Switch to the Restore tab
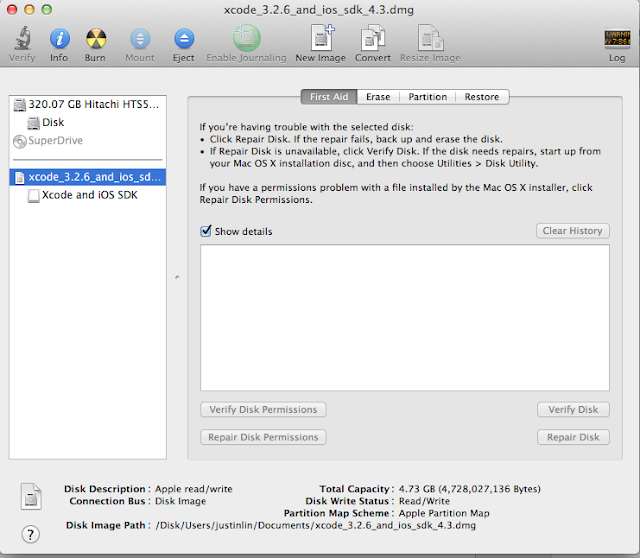The height and width of the screenshot is (558, 640). 482,97
